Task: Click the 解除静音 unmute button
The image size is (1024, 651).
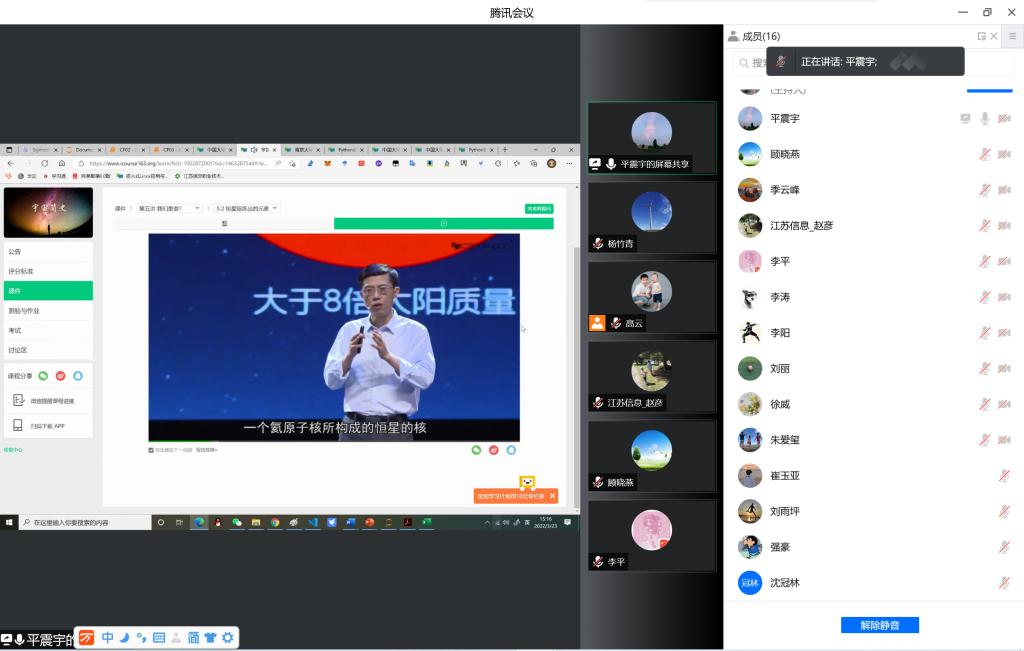Action: 879,625
